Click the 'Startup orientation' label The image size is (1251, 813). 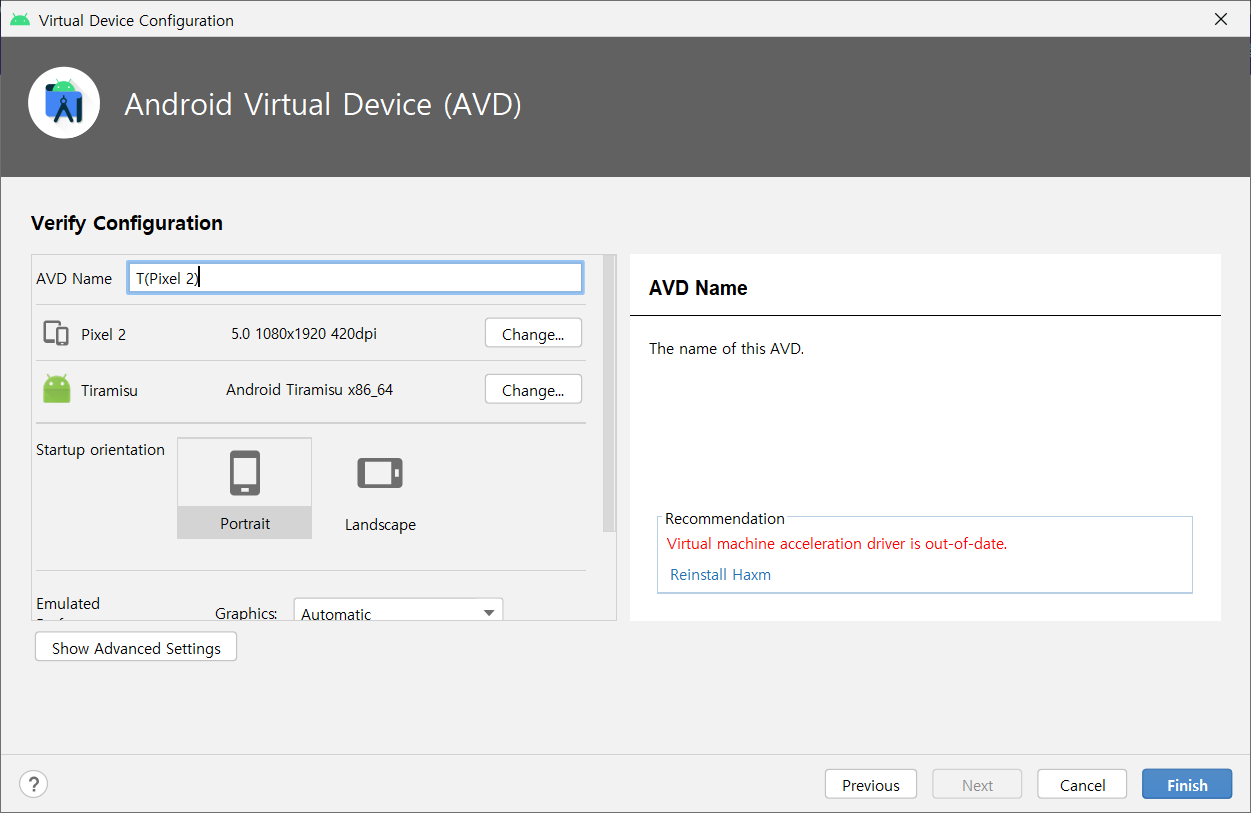coord(100,450)
